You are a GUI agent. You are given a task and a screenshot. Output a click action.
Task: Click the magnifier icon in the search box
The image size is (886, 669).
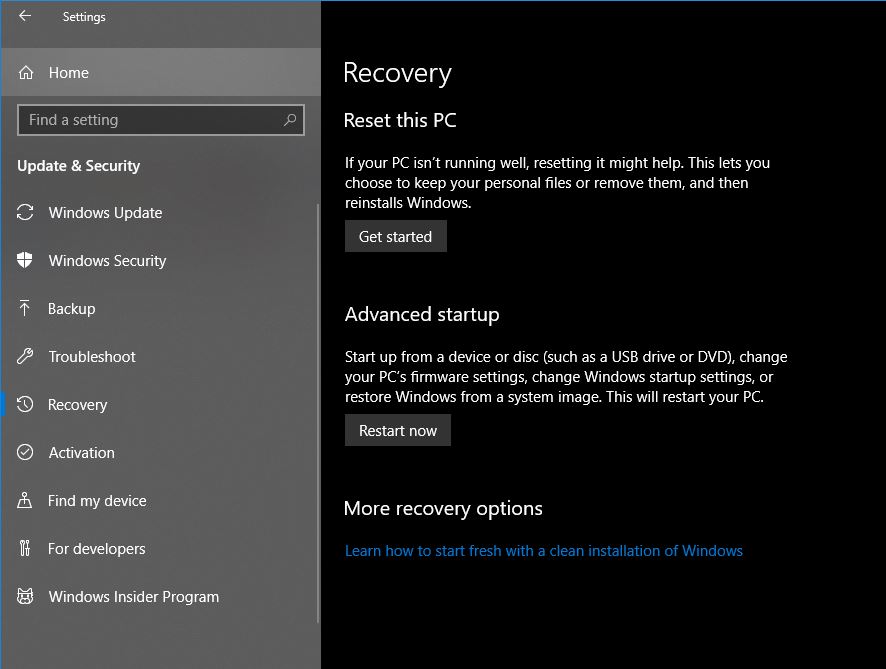[290, 120]
